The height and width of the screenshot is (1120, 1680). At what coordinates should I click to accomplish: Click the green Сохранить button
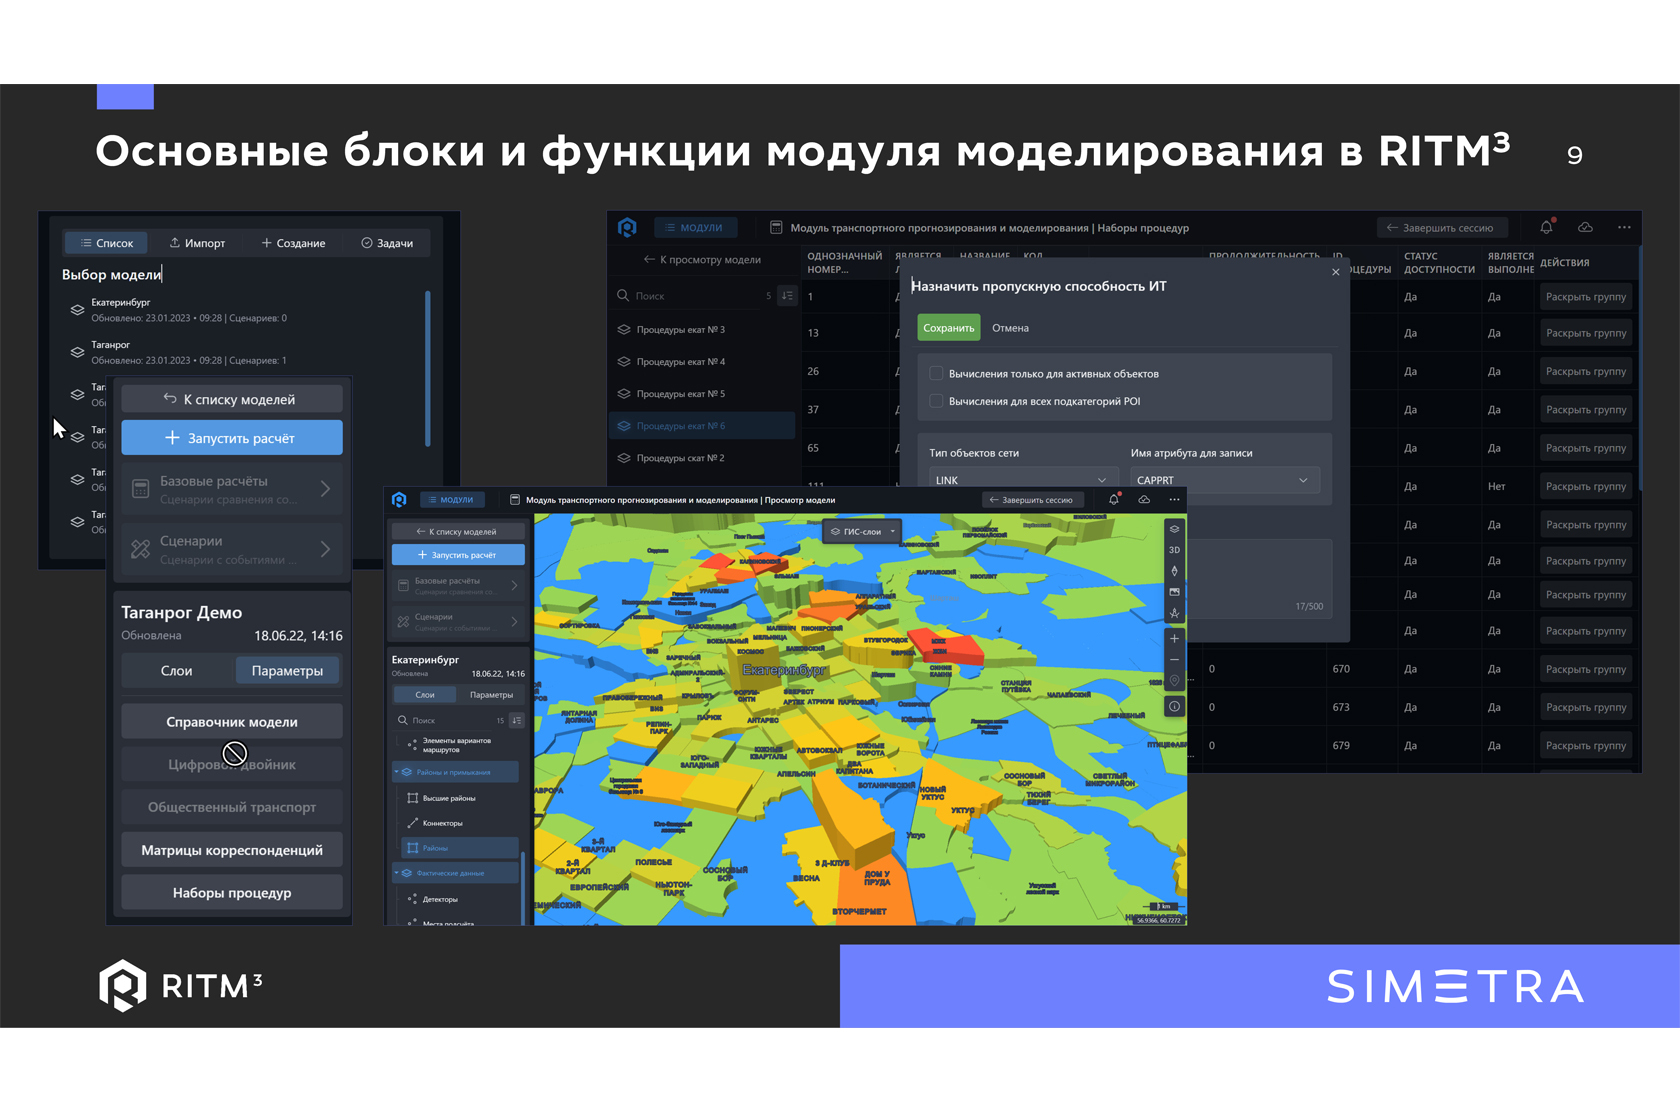click(948, 328)
